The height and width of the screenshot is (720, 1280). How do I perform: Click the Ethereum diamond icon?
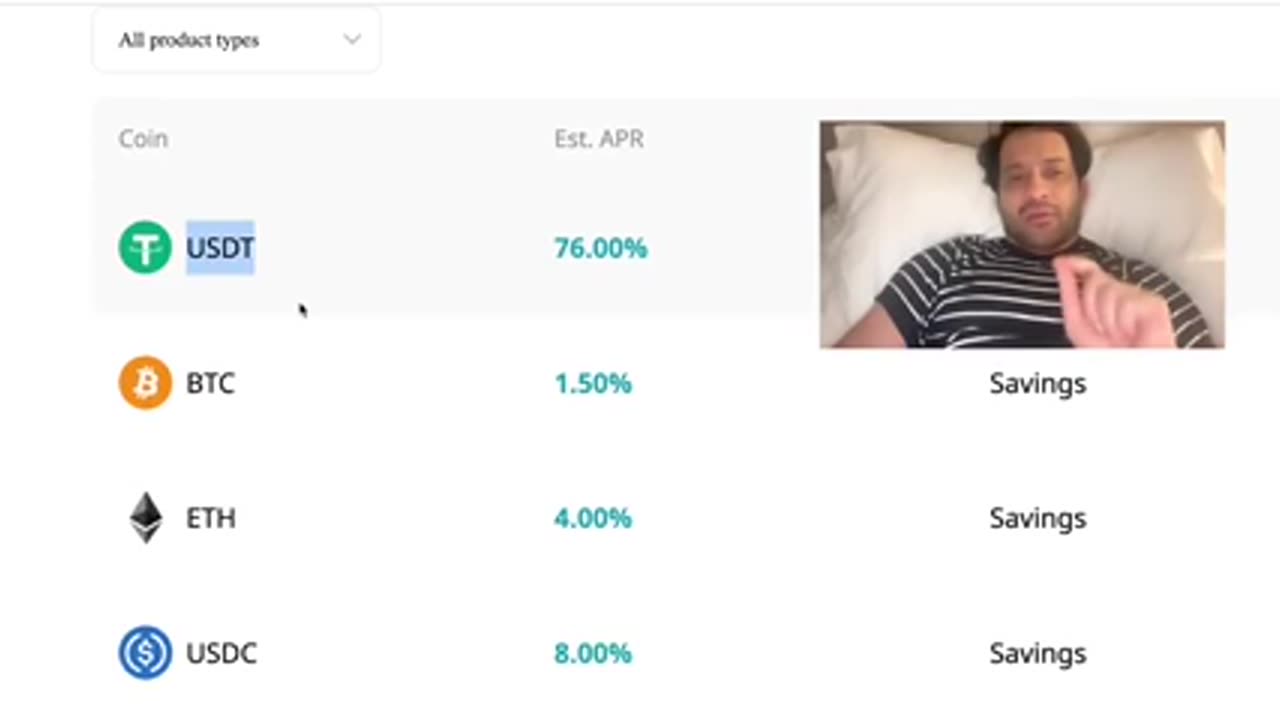(146, 517)
